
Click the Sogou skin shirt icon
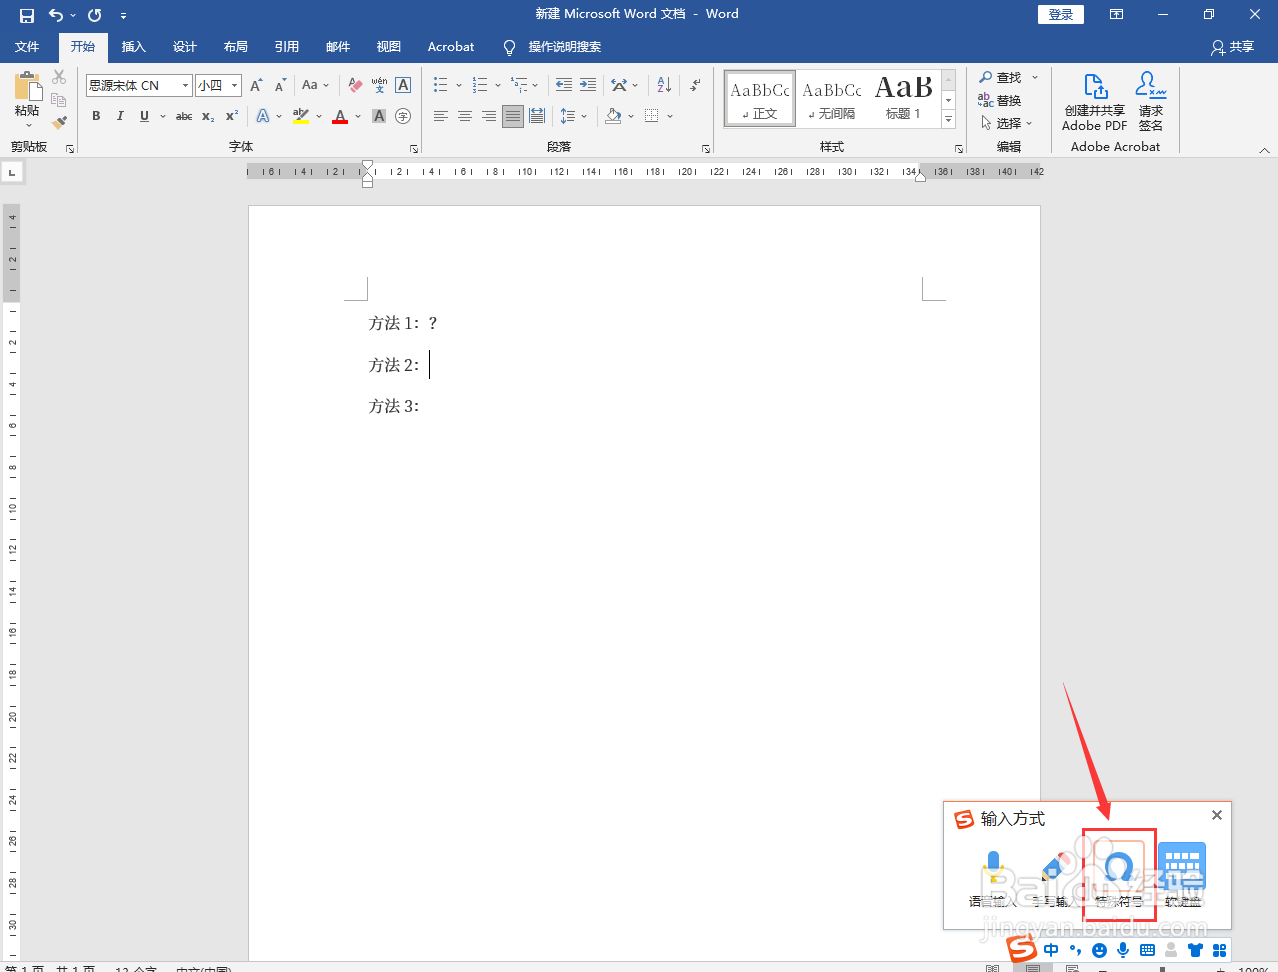pyautogui.click(x=1195, y=950)
